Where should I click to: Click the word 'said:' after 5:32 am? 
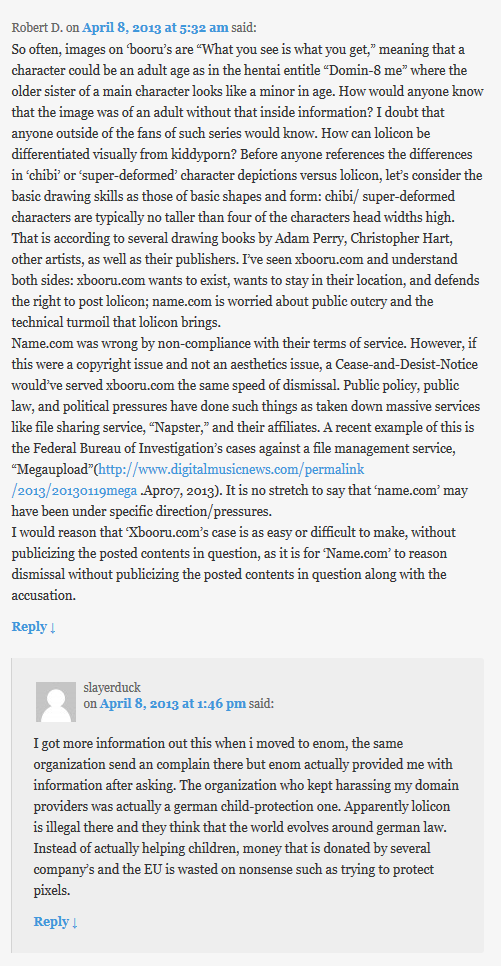(x=244, y=27)
